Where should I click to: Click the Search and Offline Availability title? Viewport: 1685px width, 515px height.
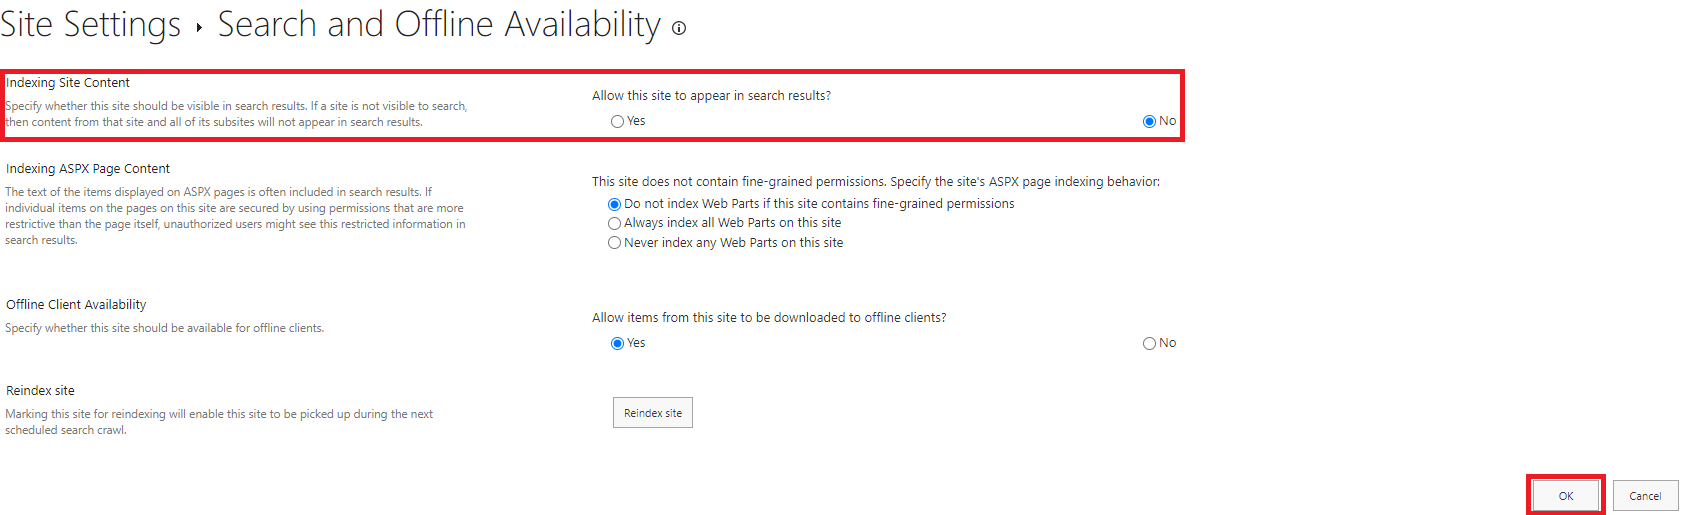[439, 24]
